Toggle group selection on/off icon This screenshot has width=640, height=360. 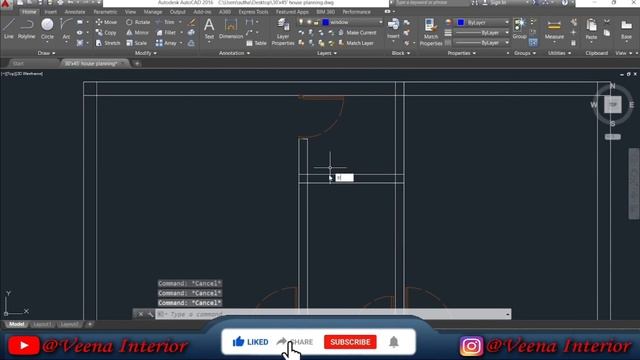click(533, 42)
